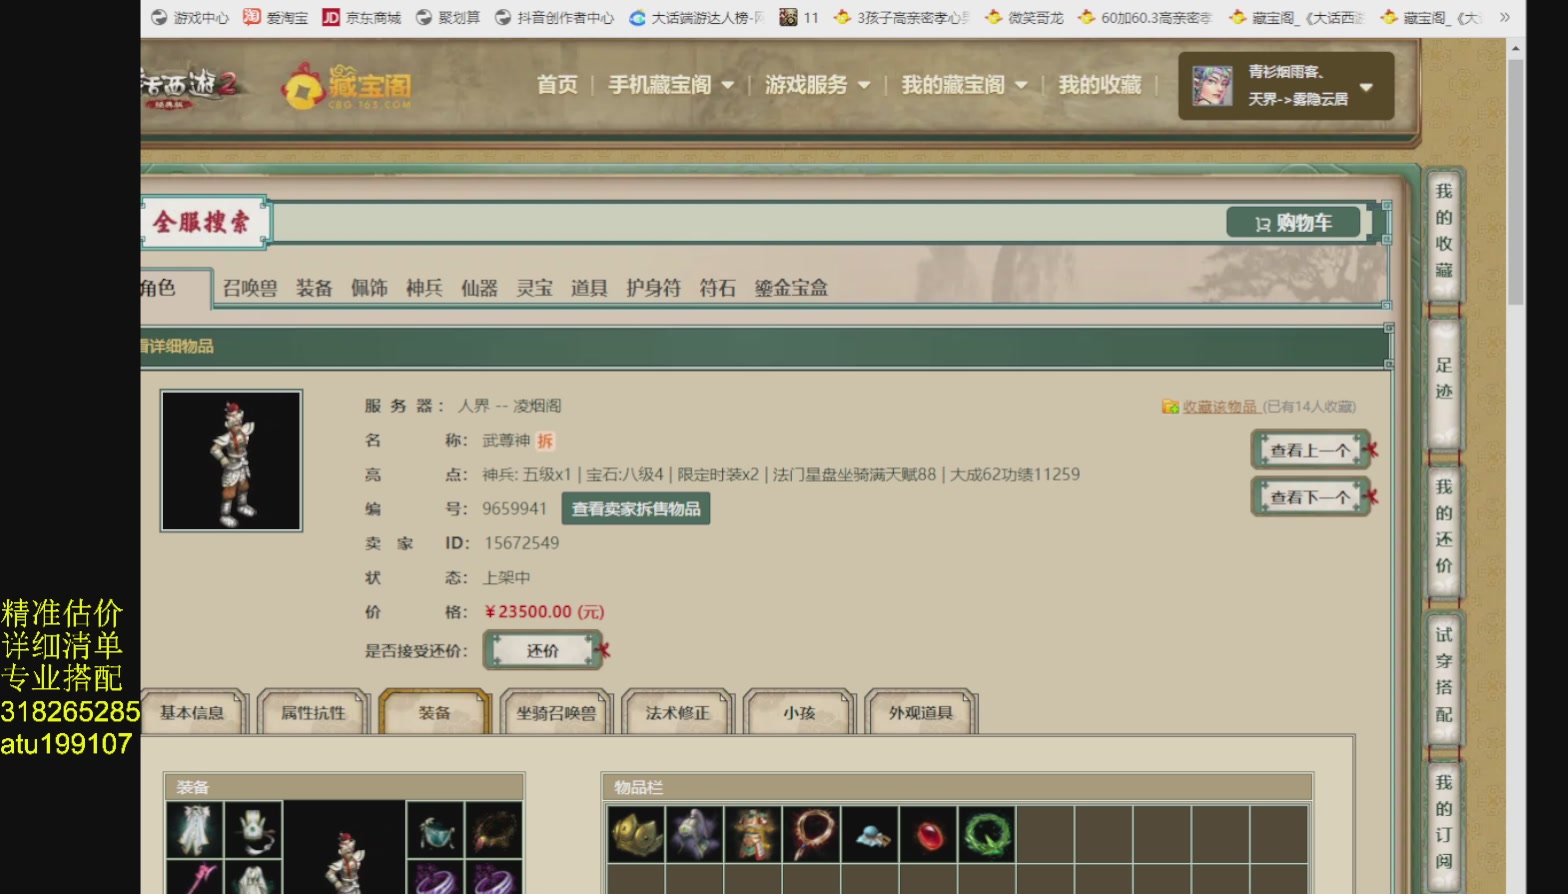Click the dark bead necklace equipment icon
The width and height of the screenshot is (1568, 894).
point(494,830)
